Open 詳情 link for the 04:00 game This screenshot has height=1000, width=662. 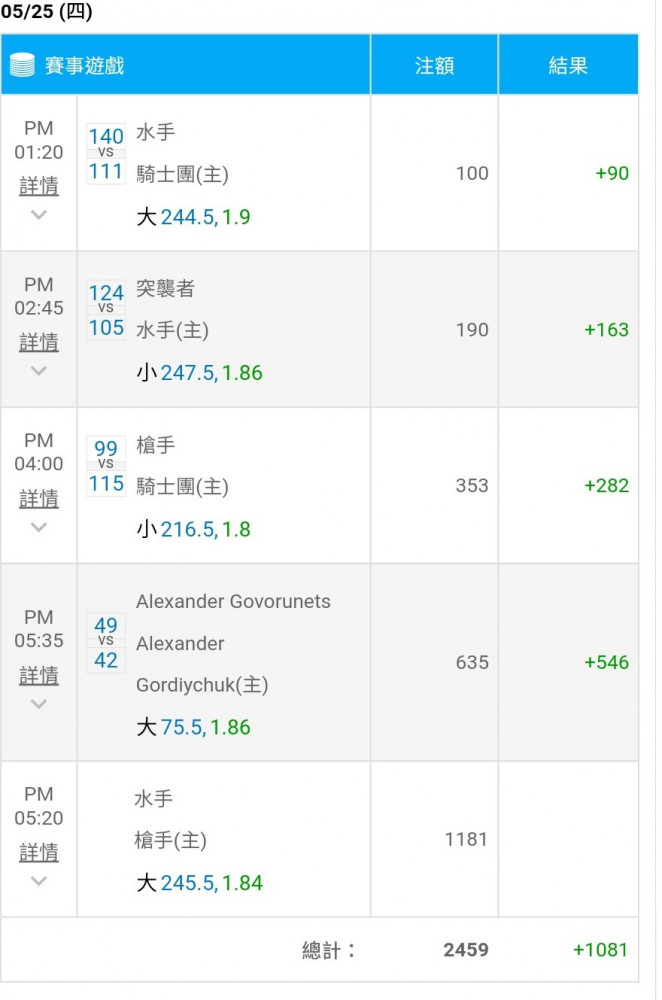point(39,499)
